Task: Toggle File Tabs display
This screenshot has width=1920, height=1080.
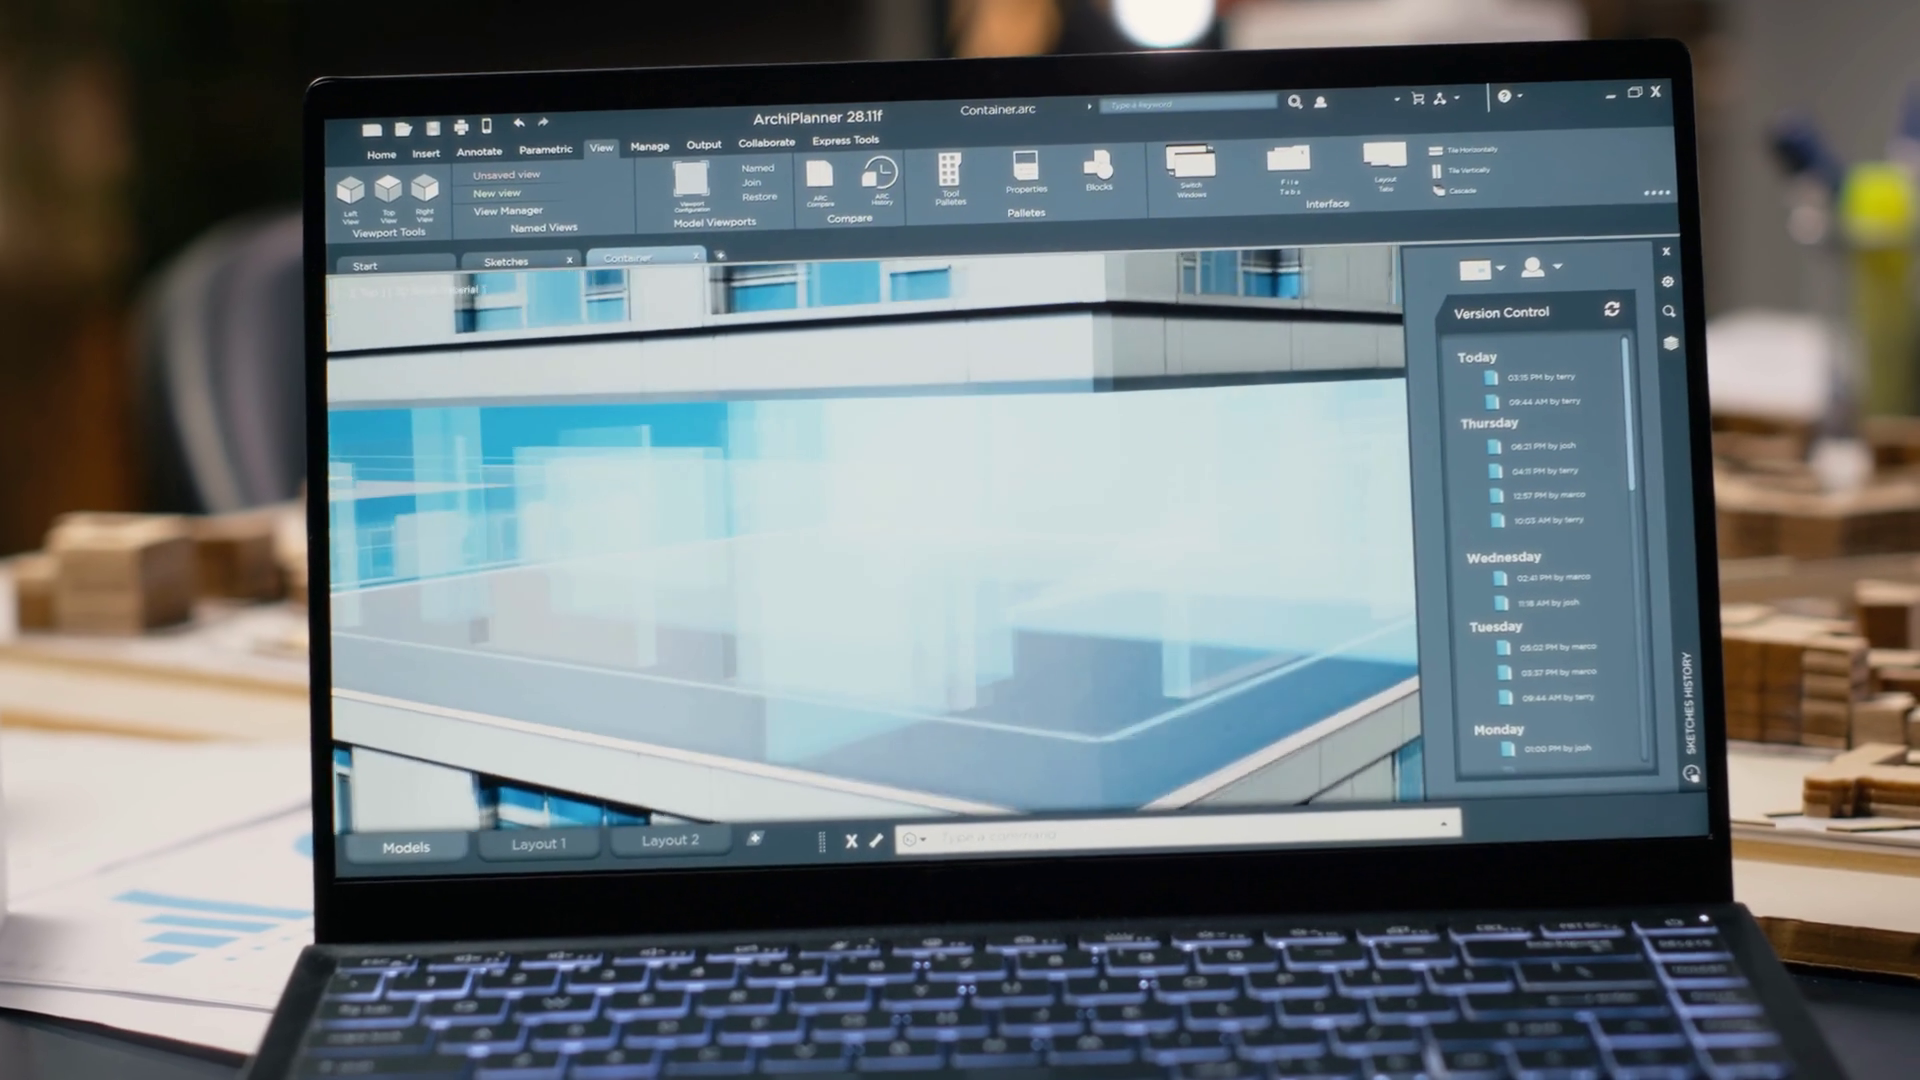Action: tap(1288, 160)
